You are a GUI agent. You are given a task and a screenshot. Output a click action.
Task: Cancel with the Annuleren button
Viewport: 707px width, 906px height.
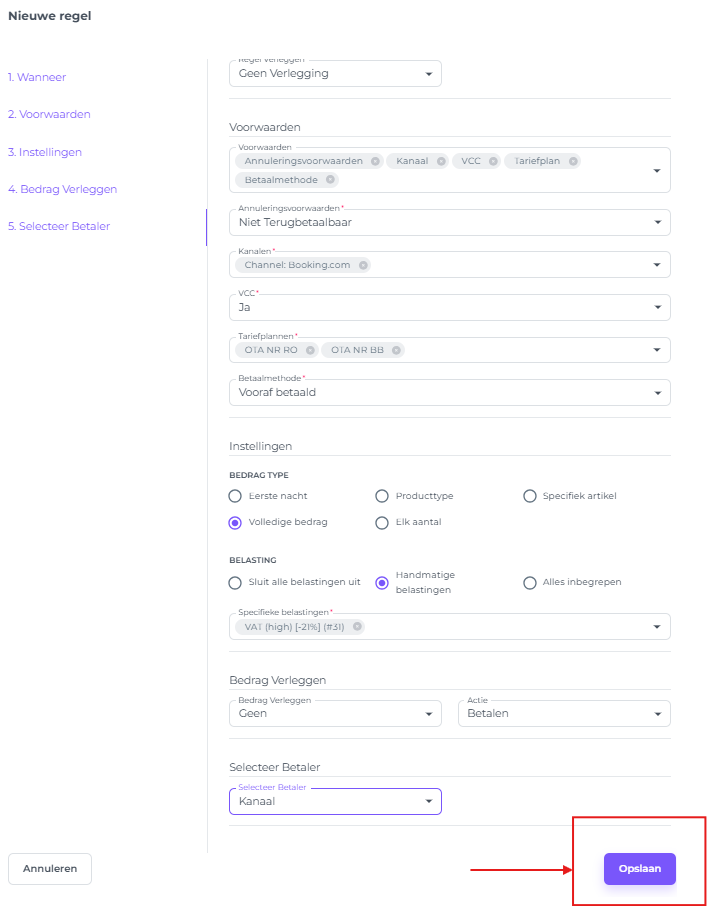(50, 869)
